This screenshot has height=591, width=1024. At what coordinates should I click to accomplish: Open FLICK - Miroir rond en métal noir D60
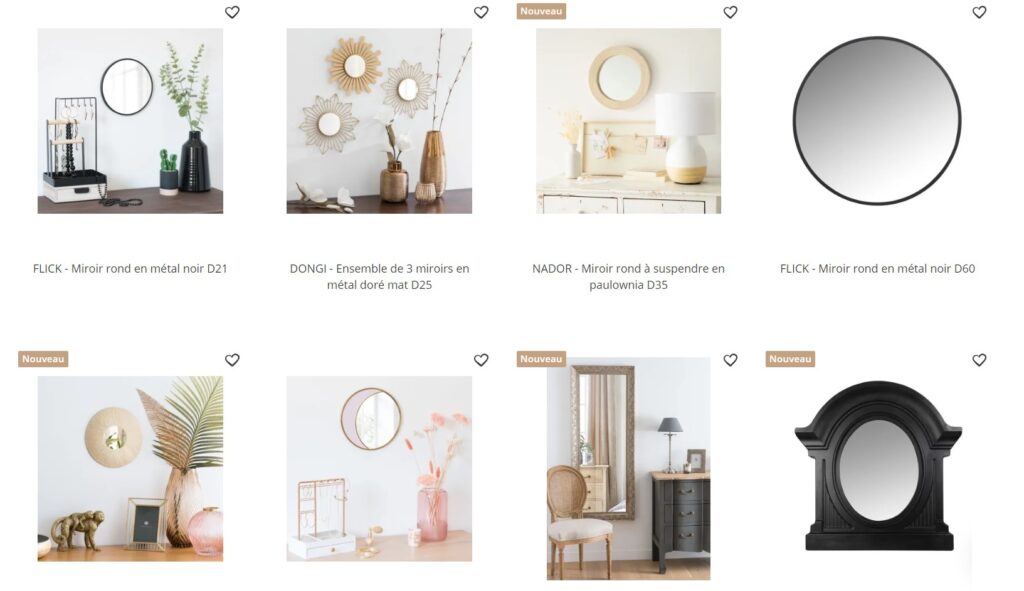click(877, 268)
